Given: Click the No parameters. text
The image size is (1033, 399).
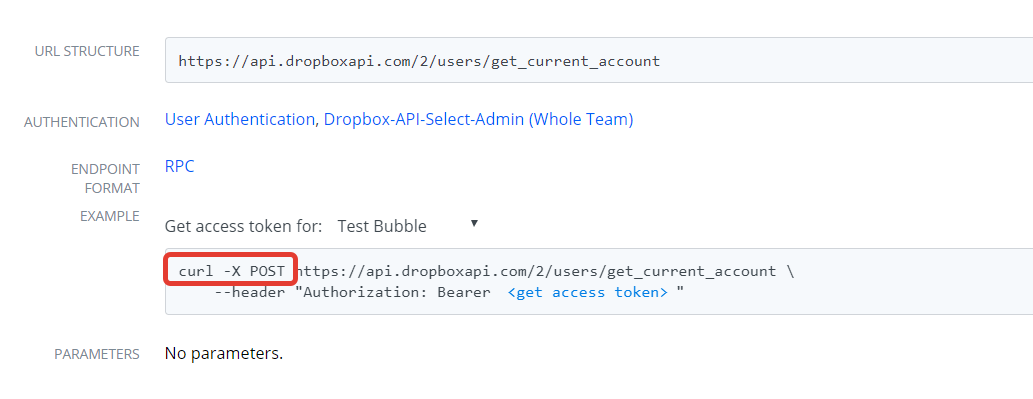Looking at the screenshot, I should point(224,354).
